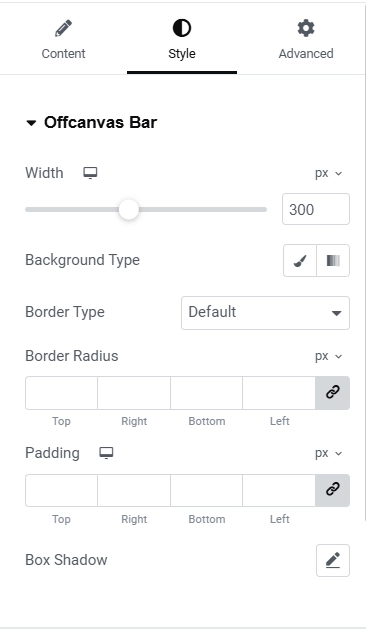Click the pencil icon above Content
The width and height of the screenshot is (366, 635).
point(63,28)
